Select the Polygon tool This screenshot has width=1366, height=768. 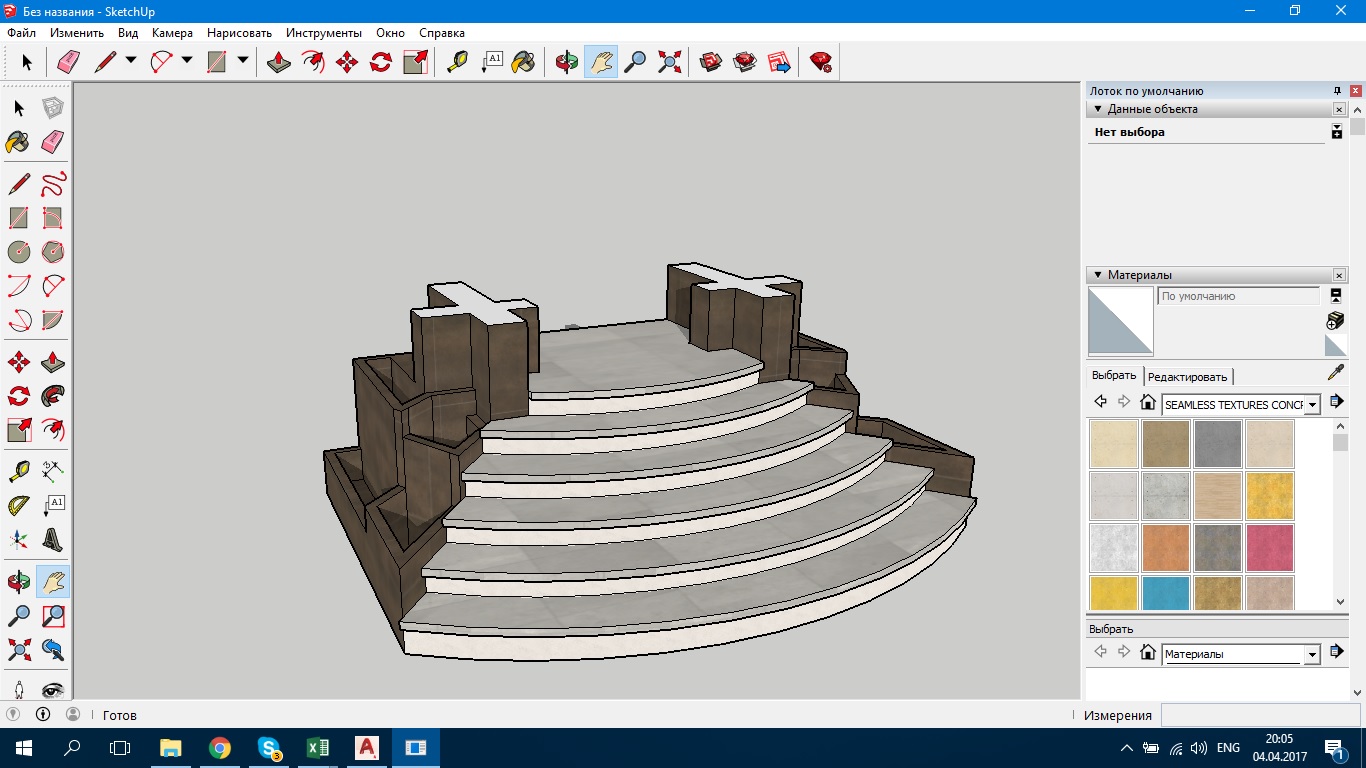point(53,251)
